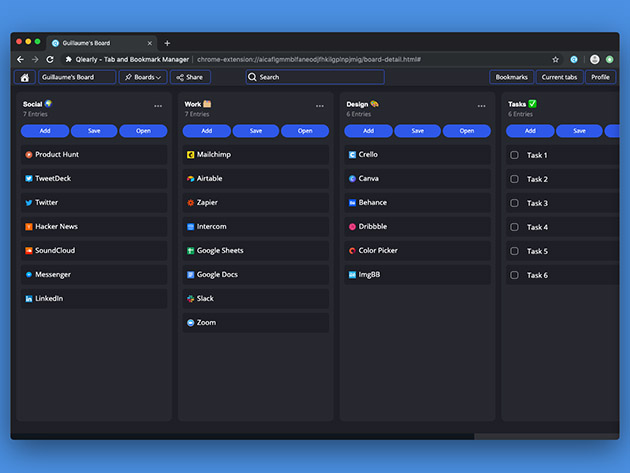
Task: Click the Behance favicon
Action: tap(352, 203)
